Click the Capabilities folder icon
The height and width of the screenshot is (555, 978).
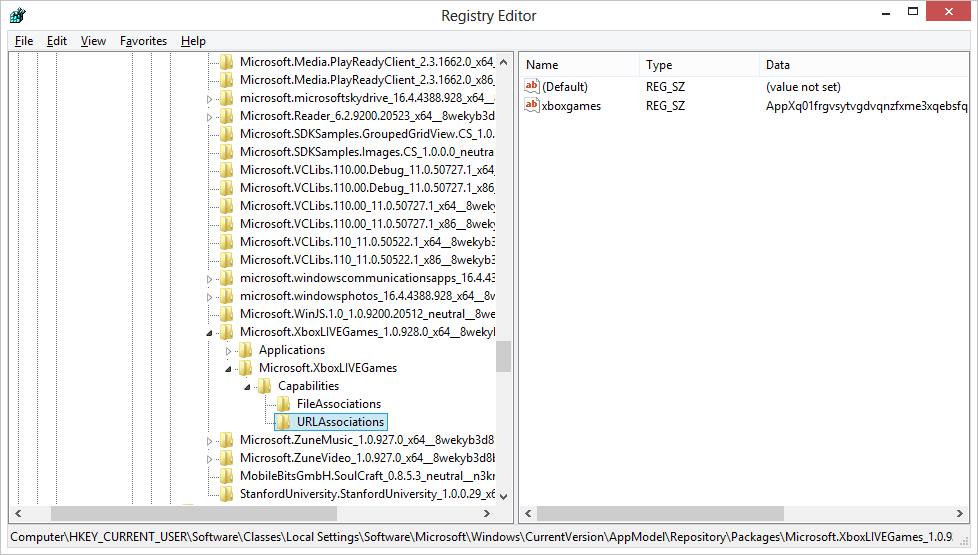coord(264,387)
